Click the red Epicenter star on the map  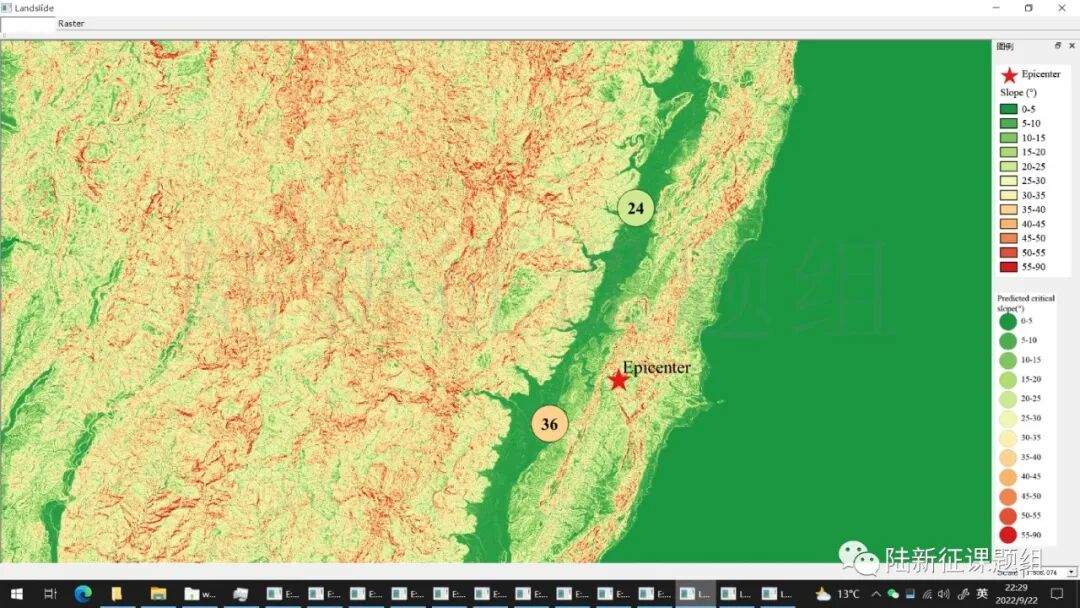(618, 380)
